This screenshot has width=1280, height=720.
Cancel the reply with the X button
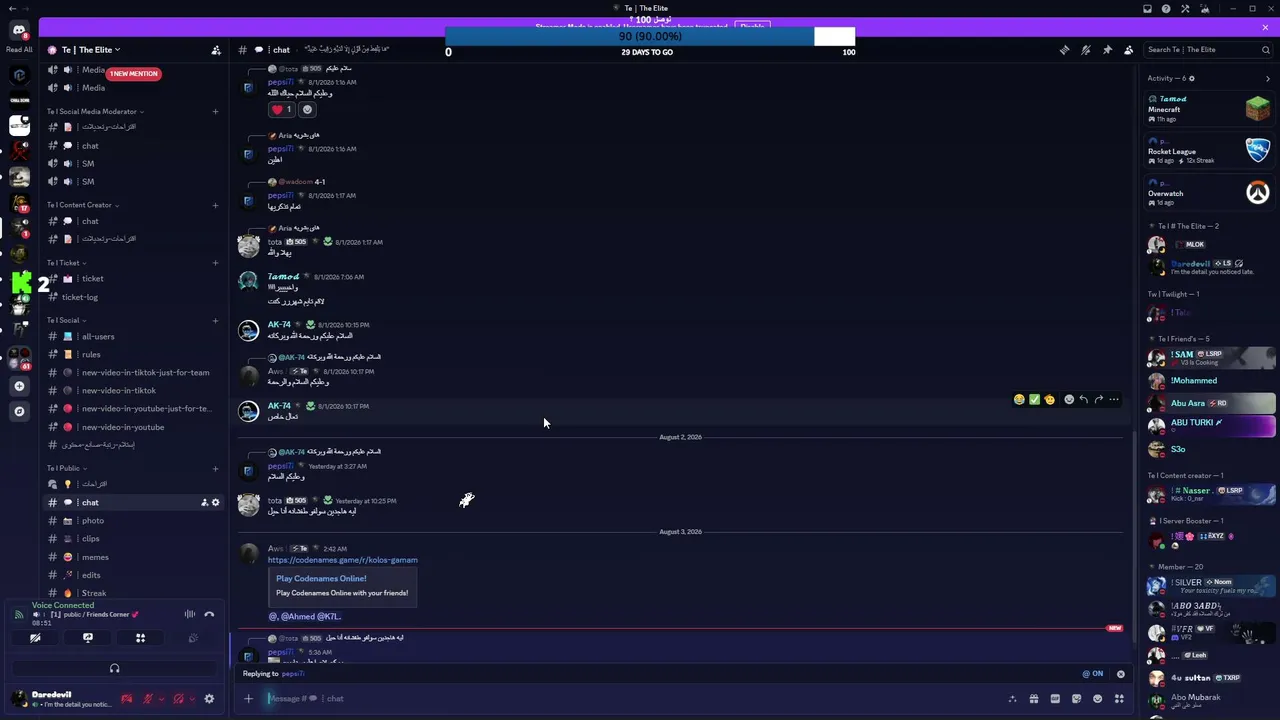tap(1120, 674)
